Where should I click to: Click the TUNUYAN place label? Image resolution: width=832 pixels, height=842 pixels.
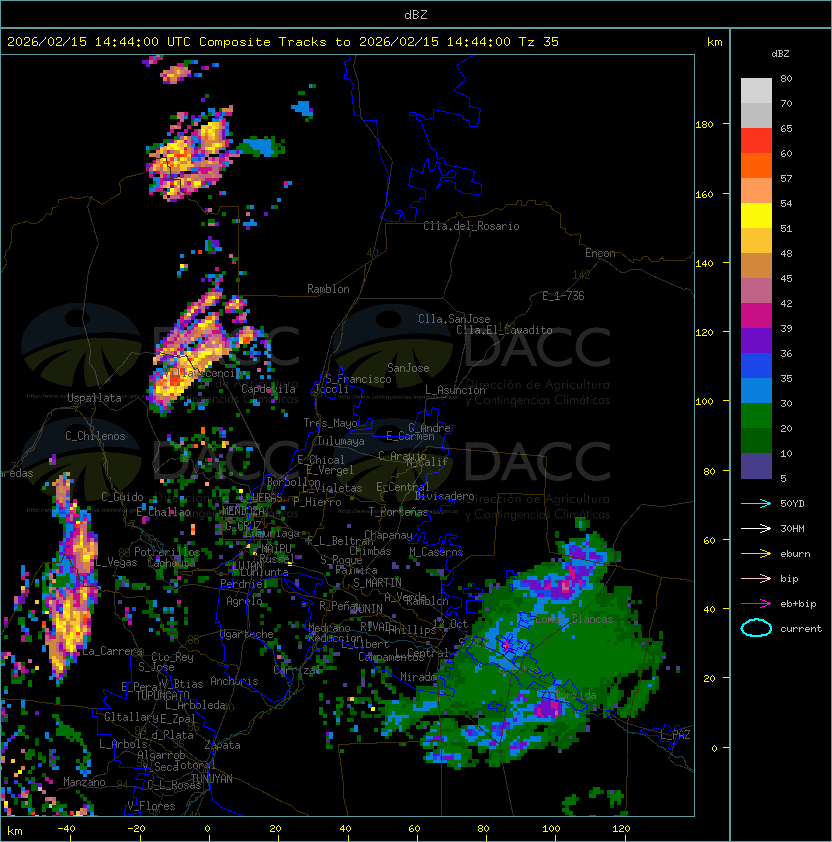212,779
